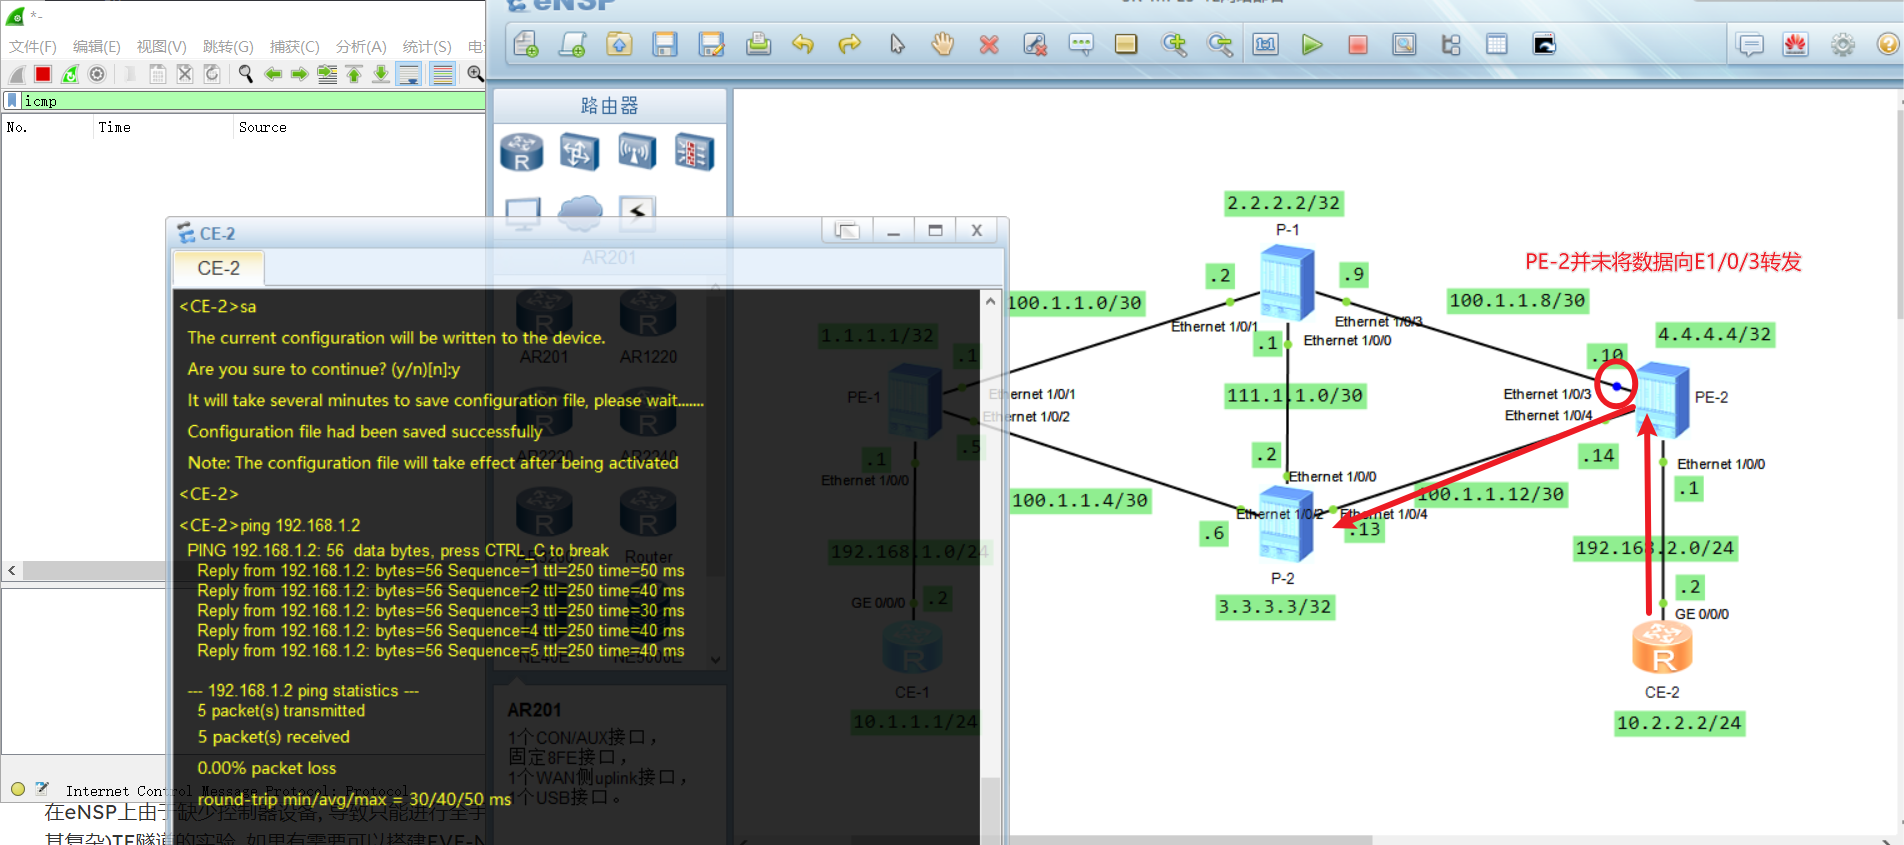This screenshot has height=845, width=1904.
Task: Select the WLAN device category icon
Action: pyautogui.click(x=637, y=153)
